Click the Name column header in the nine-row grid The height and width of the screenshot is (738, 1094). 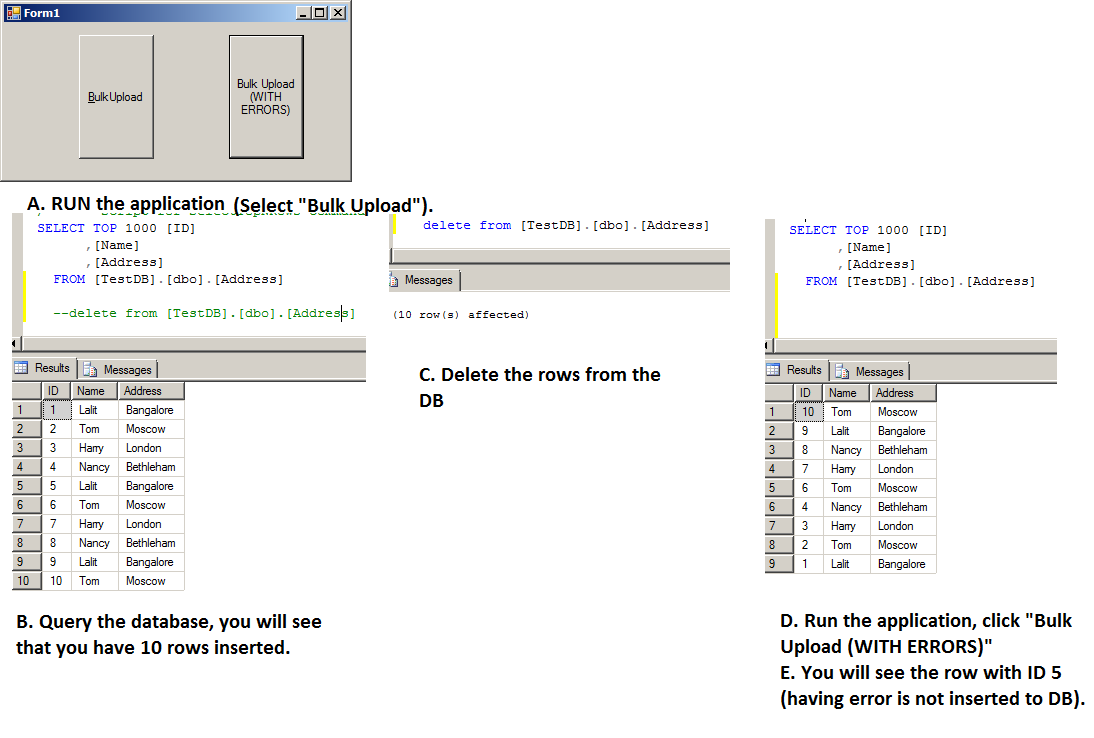(x=846, y=393)
